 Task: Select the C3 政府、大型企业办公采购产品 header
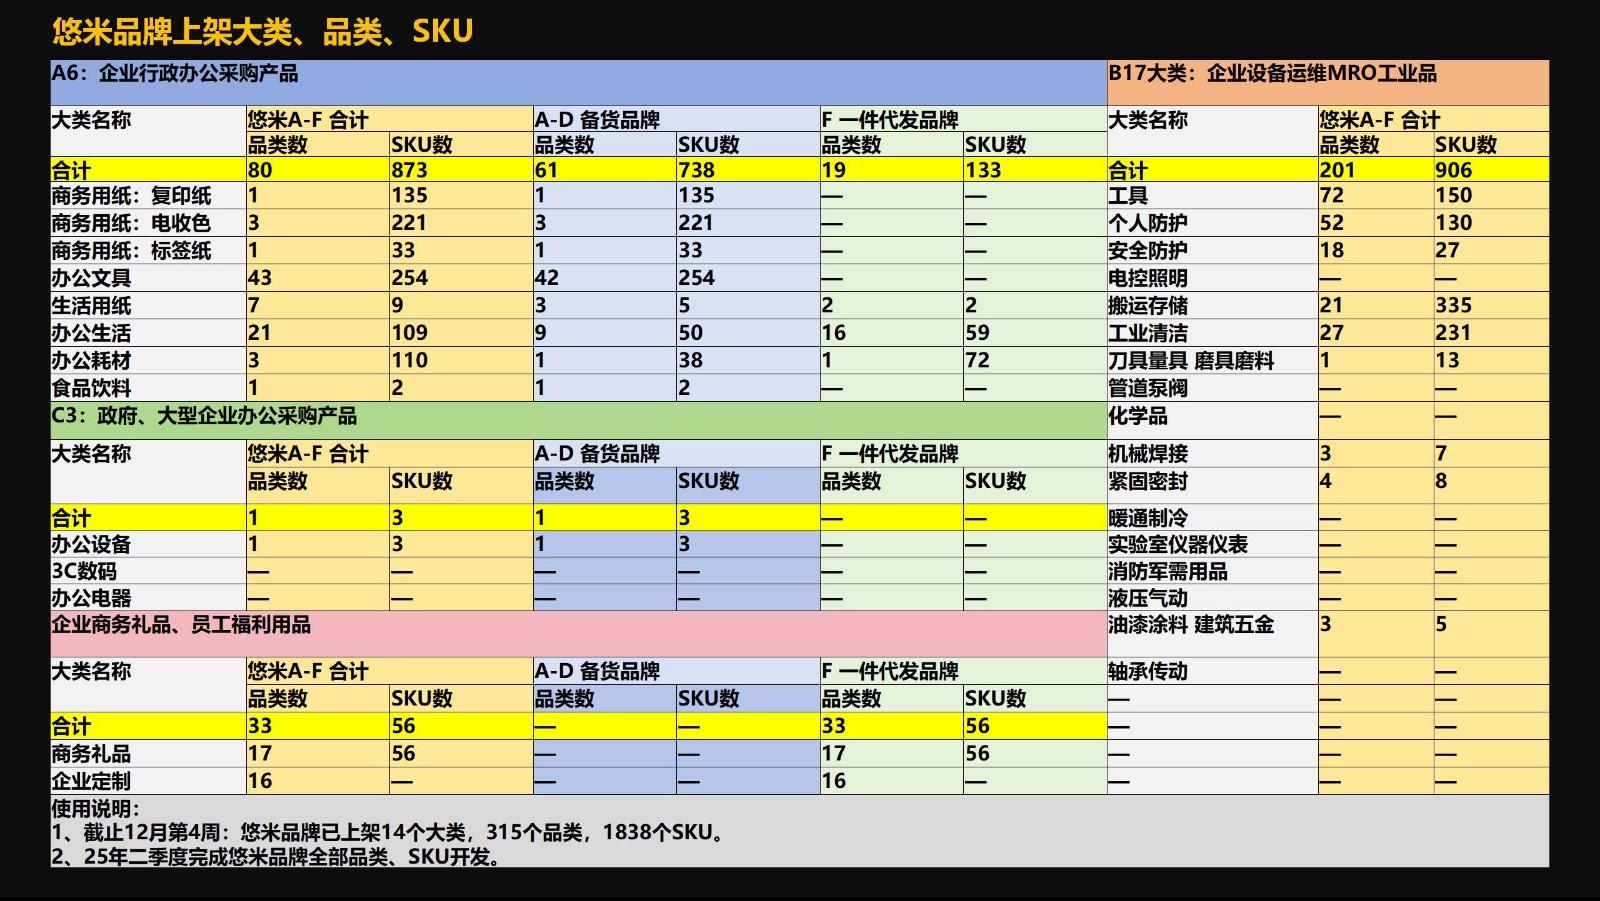coord(204,416)
